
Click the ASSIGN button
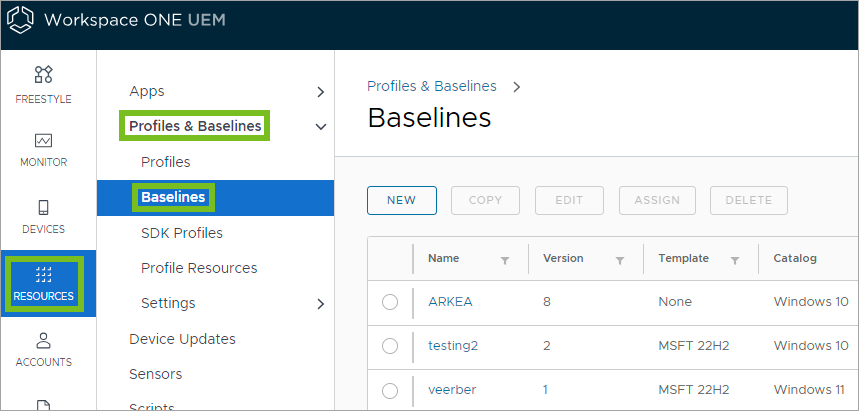coord(657,201)
